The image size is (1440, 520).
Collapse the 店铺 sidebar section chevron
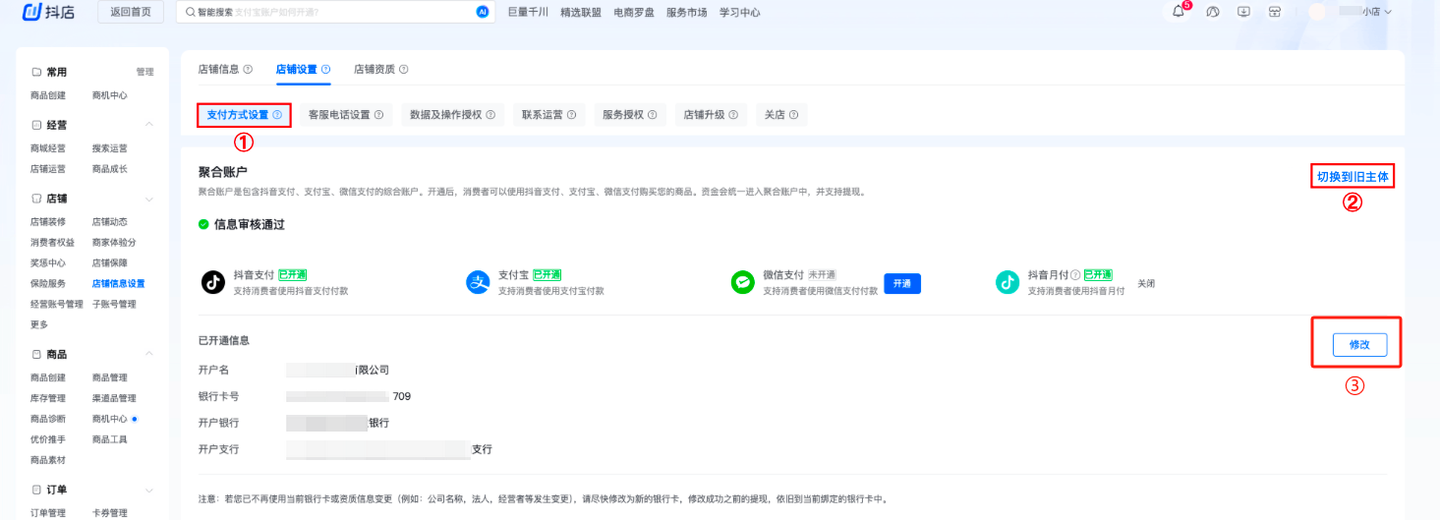click(149, 199)
